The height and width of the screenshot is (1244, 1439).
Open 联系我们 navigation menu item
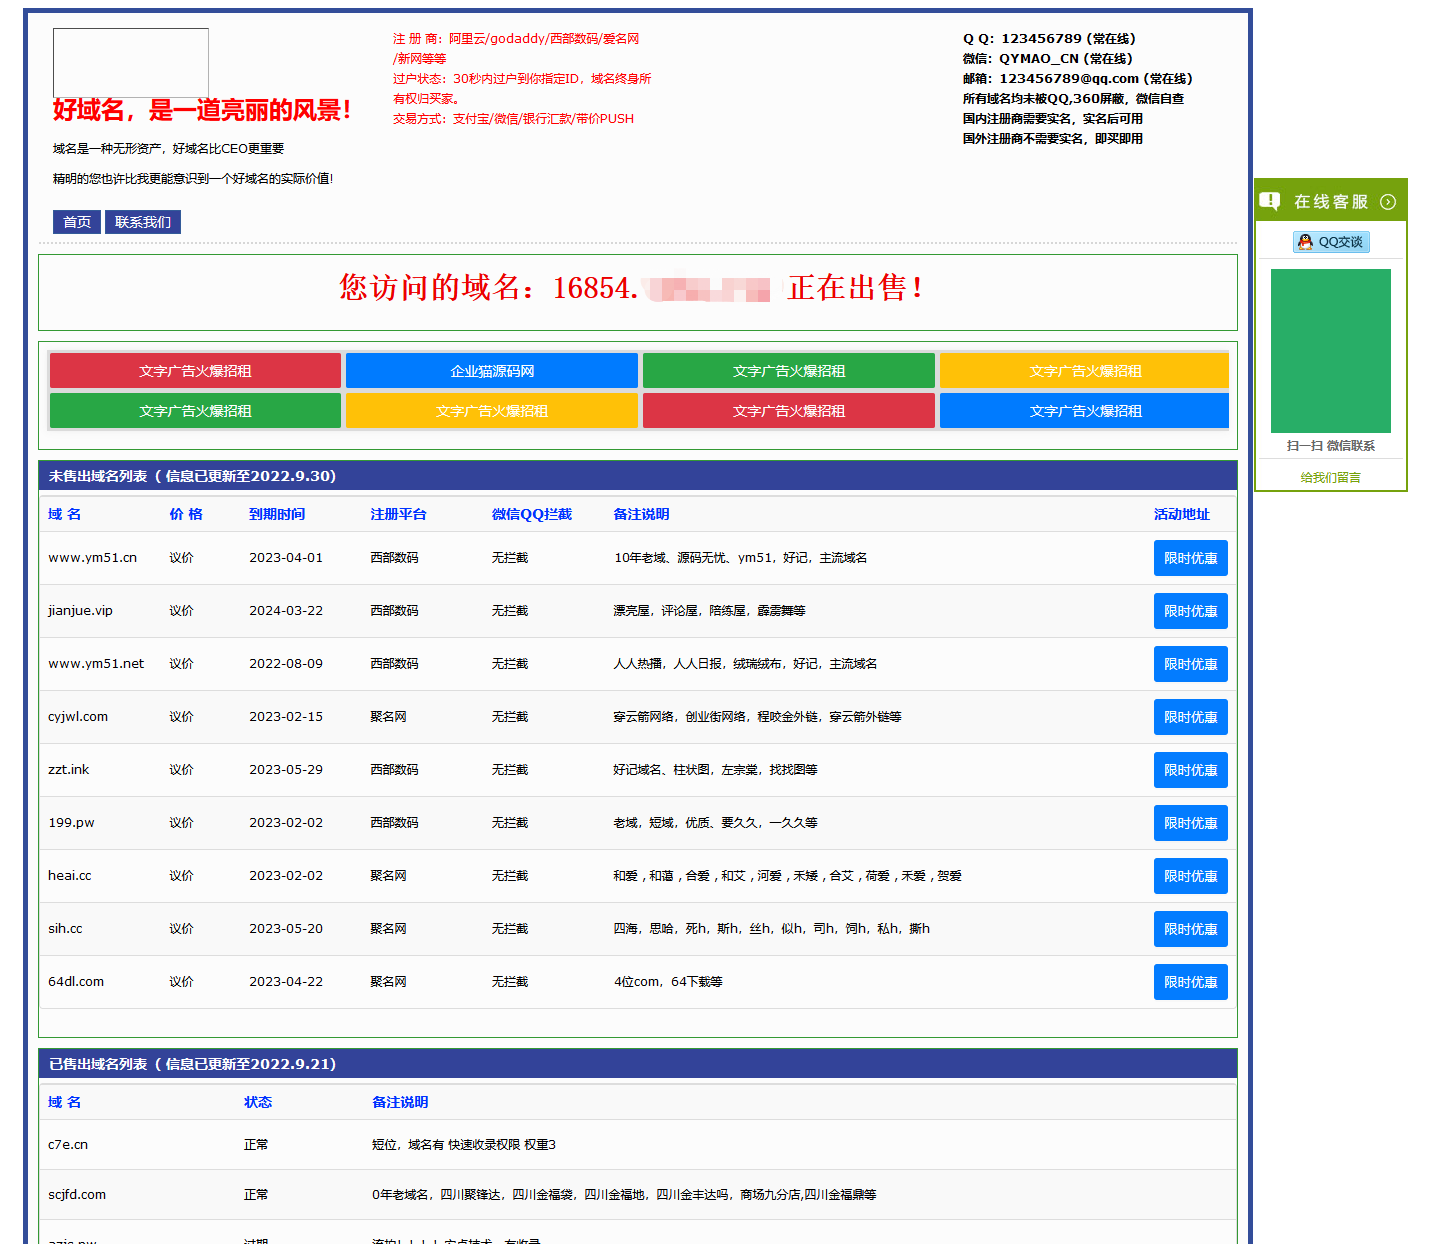[x=142, y=222]
